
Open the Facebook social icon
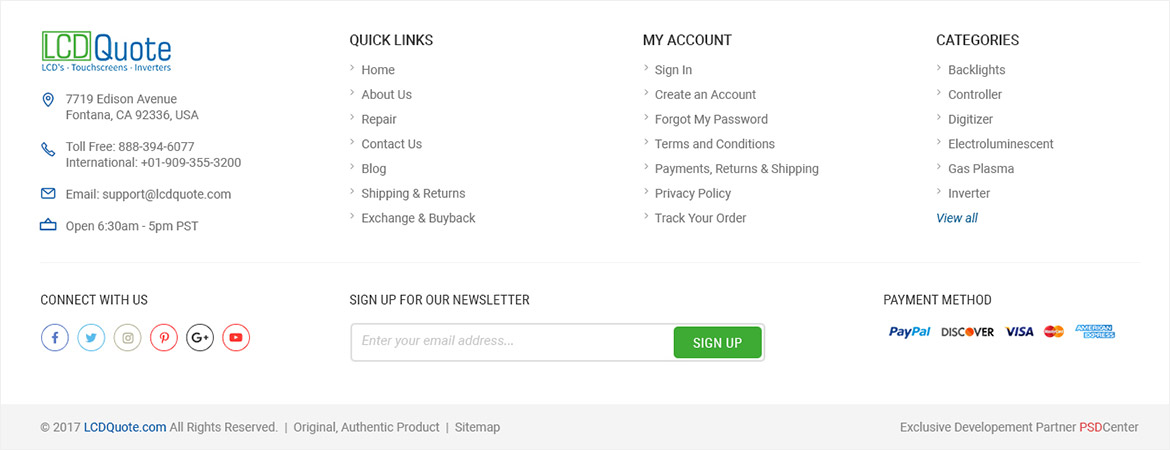click(54, 337)
